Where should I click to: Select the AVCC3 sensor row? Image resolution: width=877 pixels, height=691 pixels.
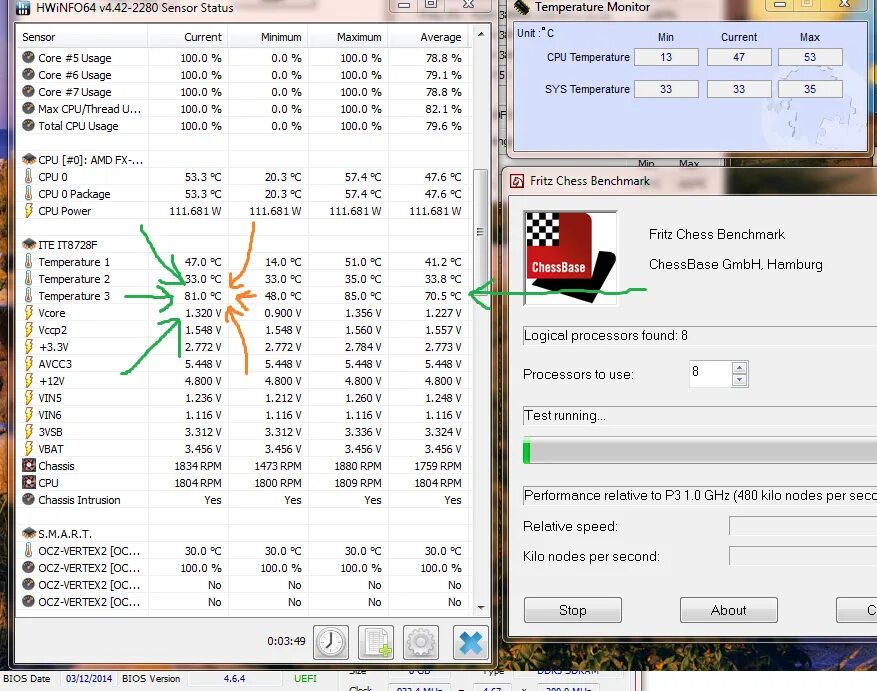(x=243, y=364)
